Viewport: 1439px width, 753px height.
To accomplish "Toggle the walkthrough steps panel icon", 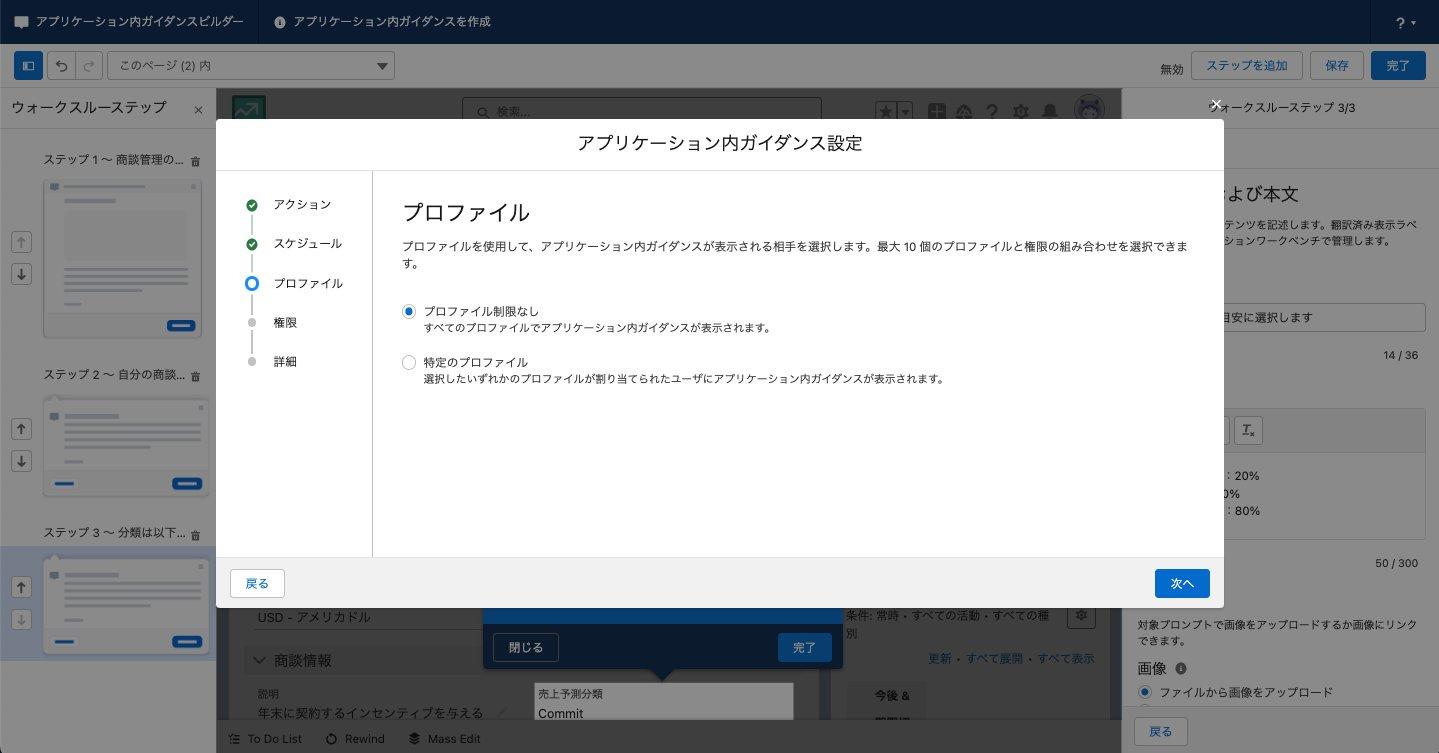I will click(x=28, y=65).
